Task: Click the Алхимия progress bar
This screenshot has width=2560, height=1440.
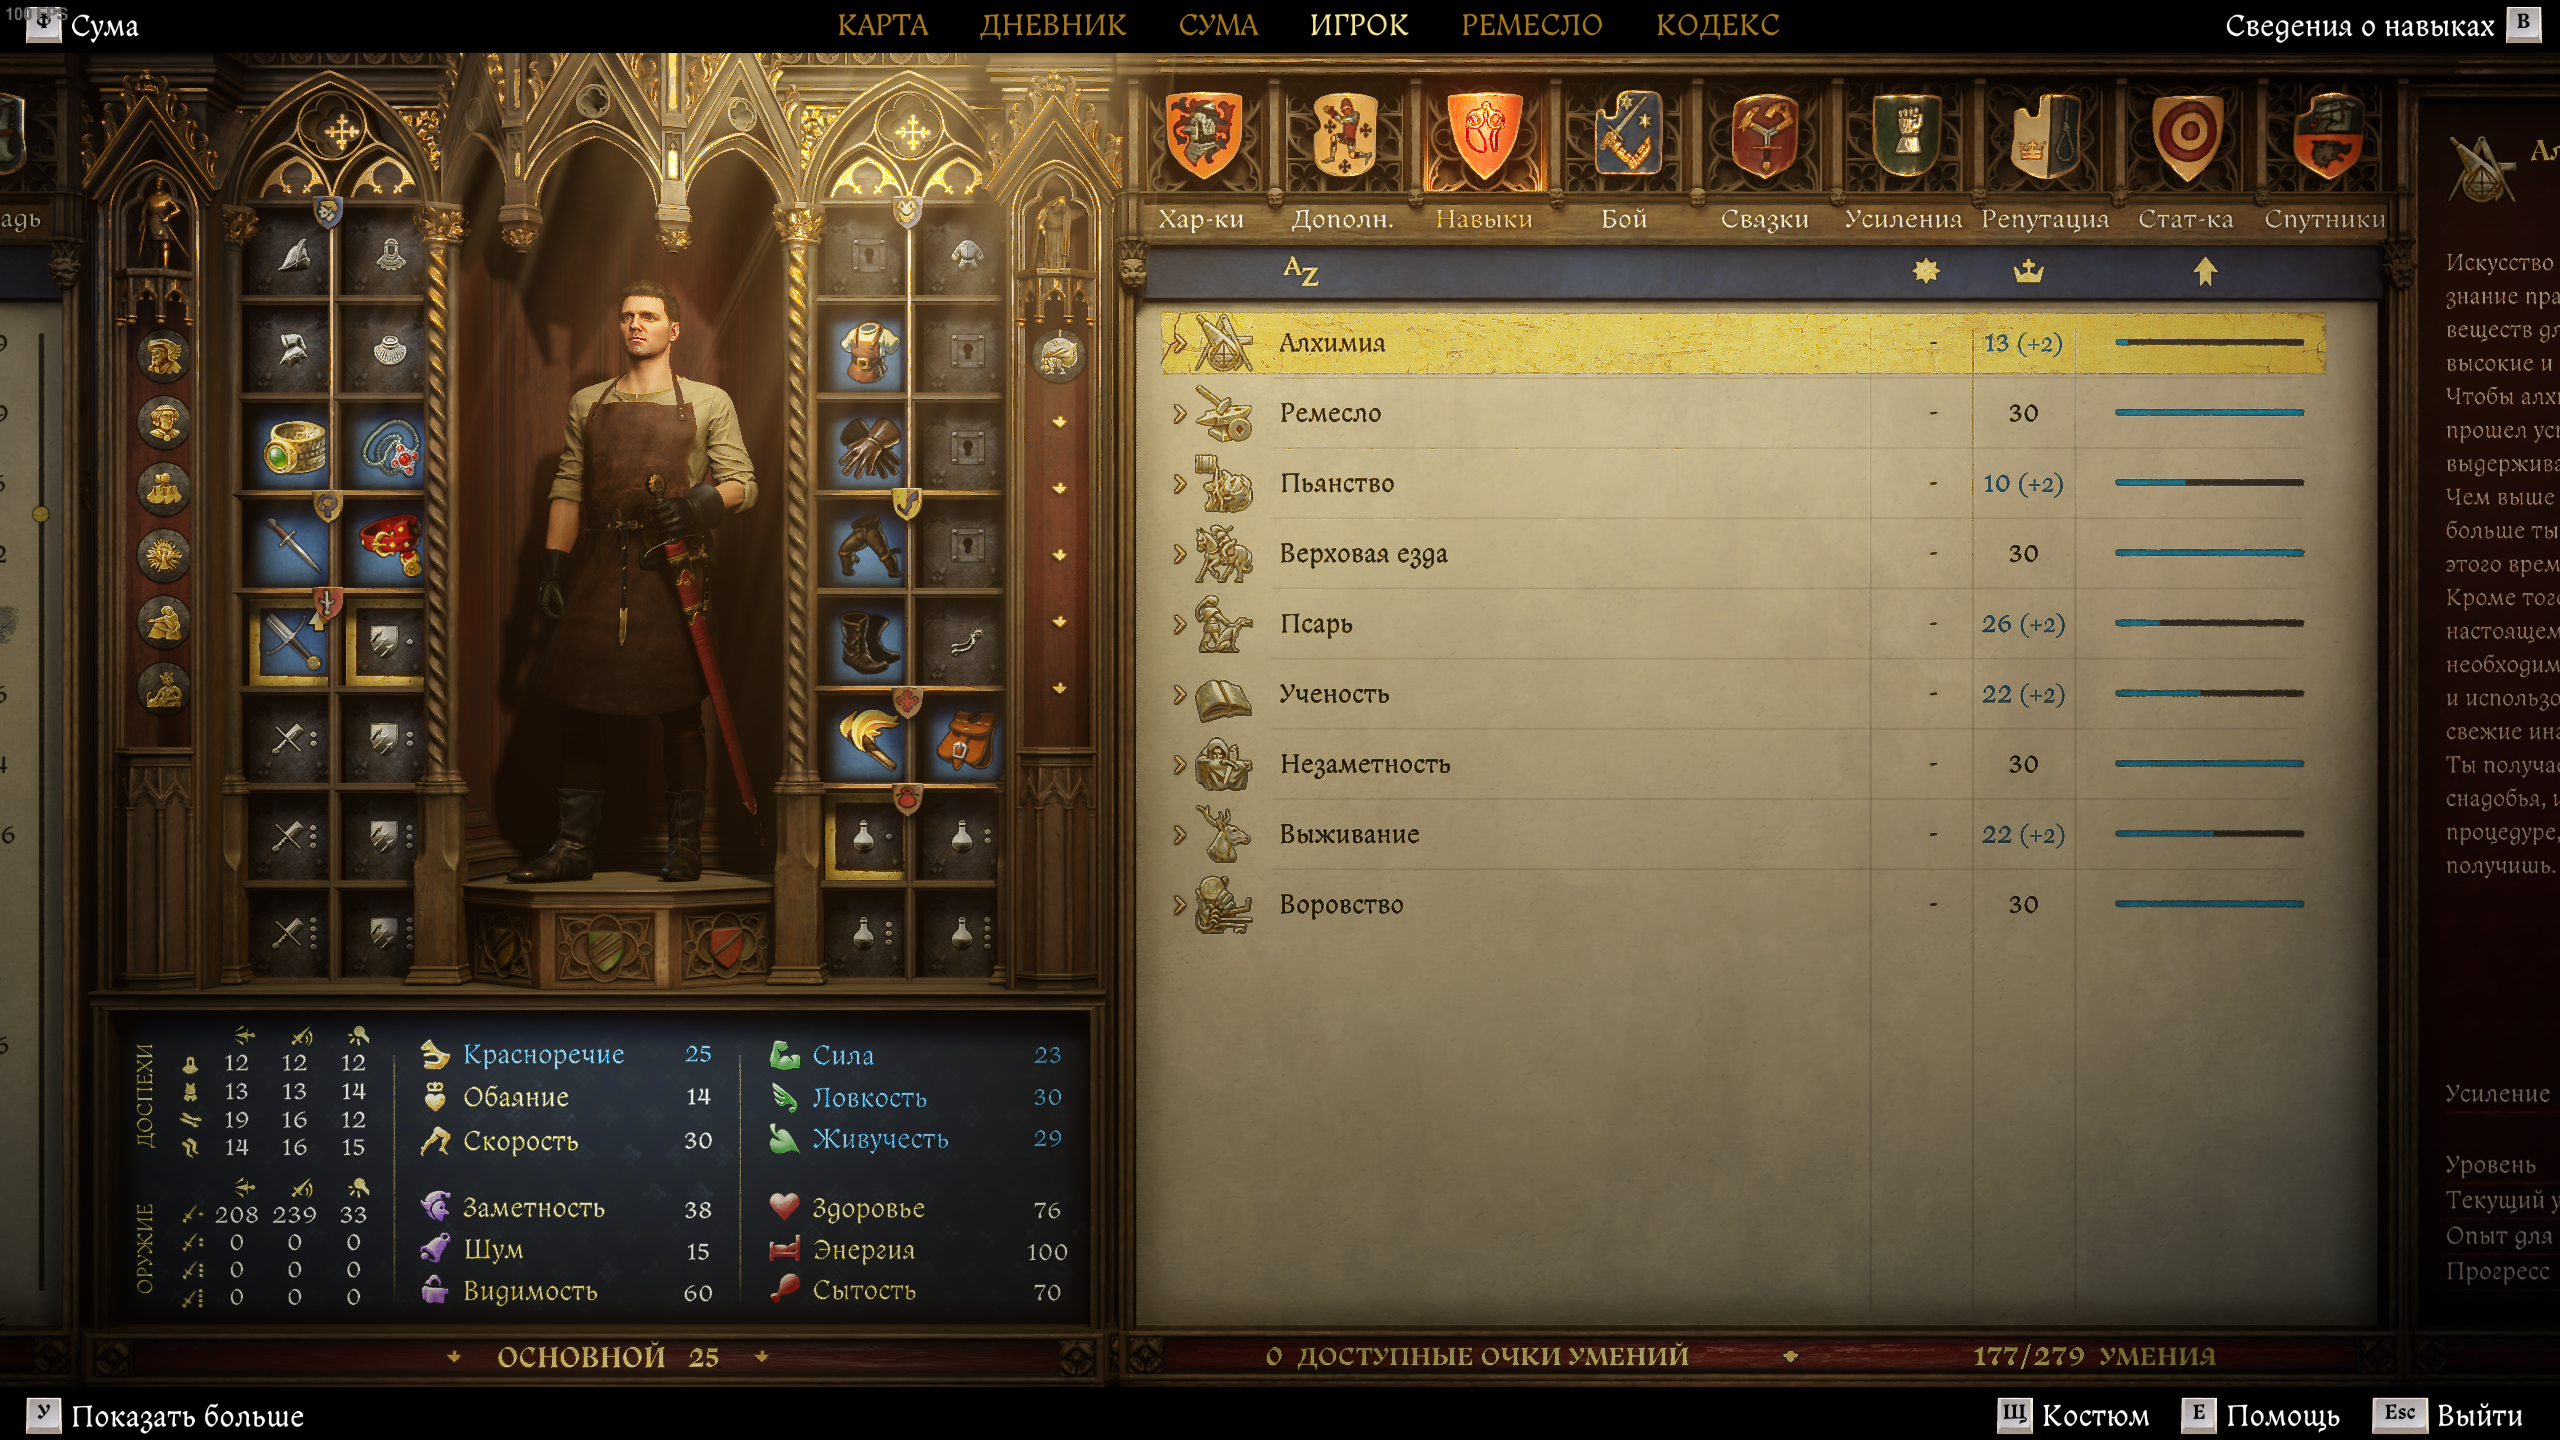Action: click(2209, 343)
